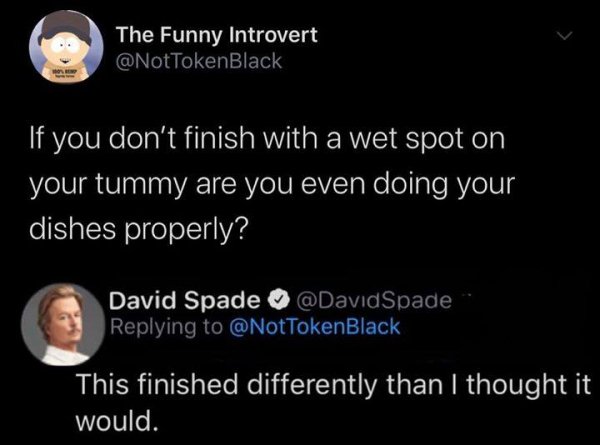The height and width of the screenshot is (445, 600).
Task: Open "The Funny Introvert" display name
Action: (x=217, y=35)
